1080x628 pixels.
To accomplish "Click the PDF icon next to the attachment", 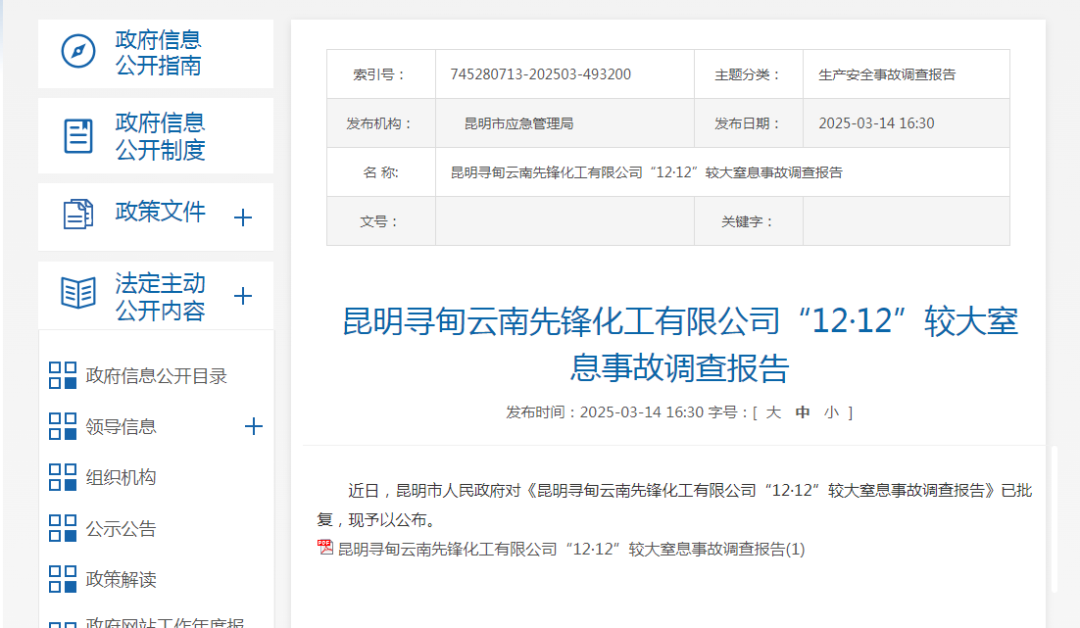I will click(x=325, y=548).
